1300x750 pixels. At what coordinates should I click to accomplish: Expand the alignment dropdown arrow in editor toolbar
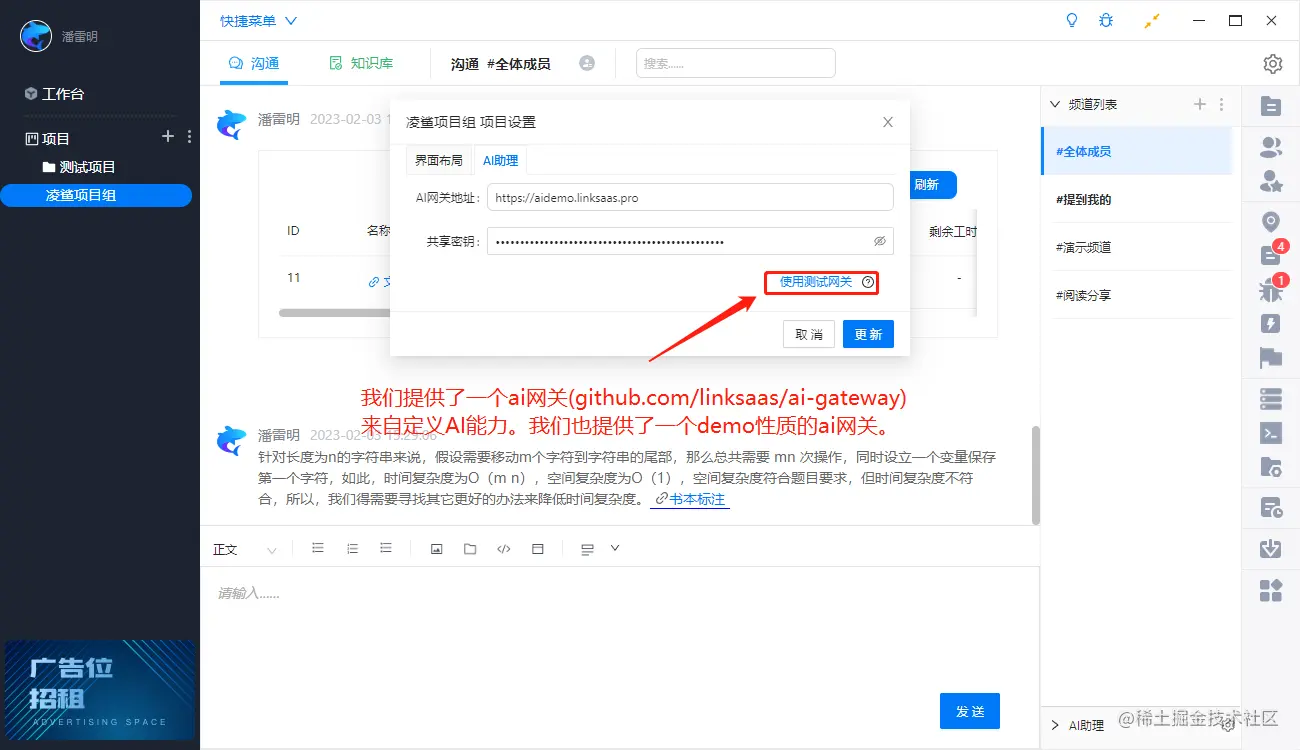615,548
